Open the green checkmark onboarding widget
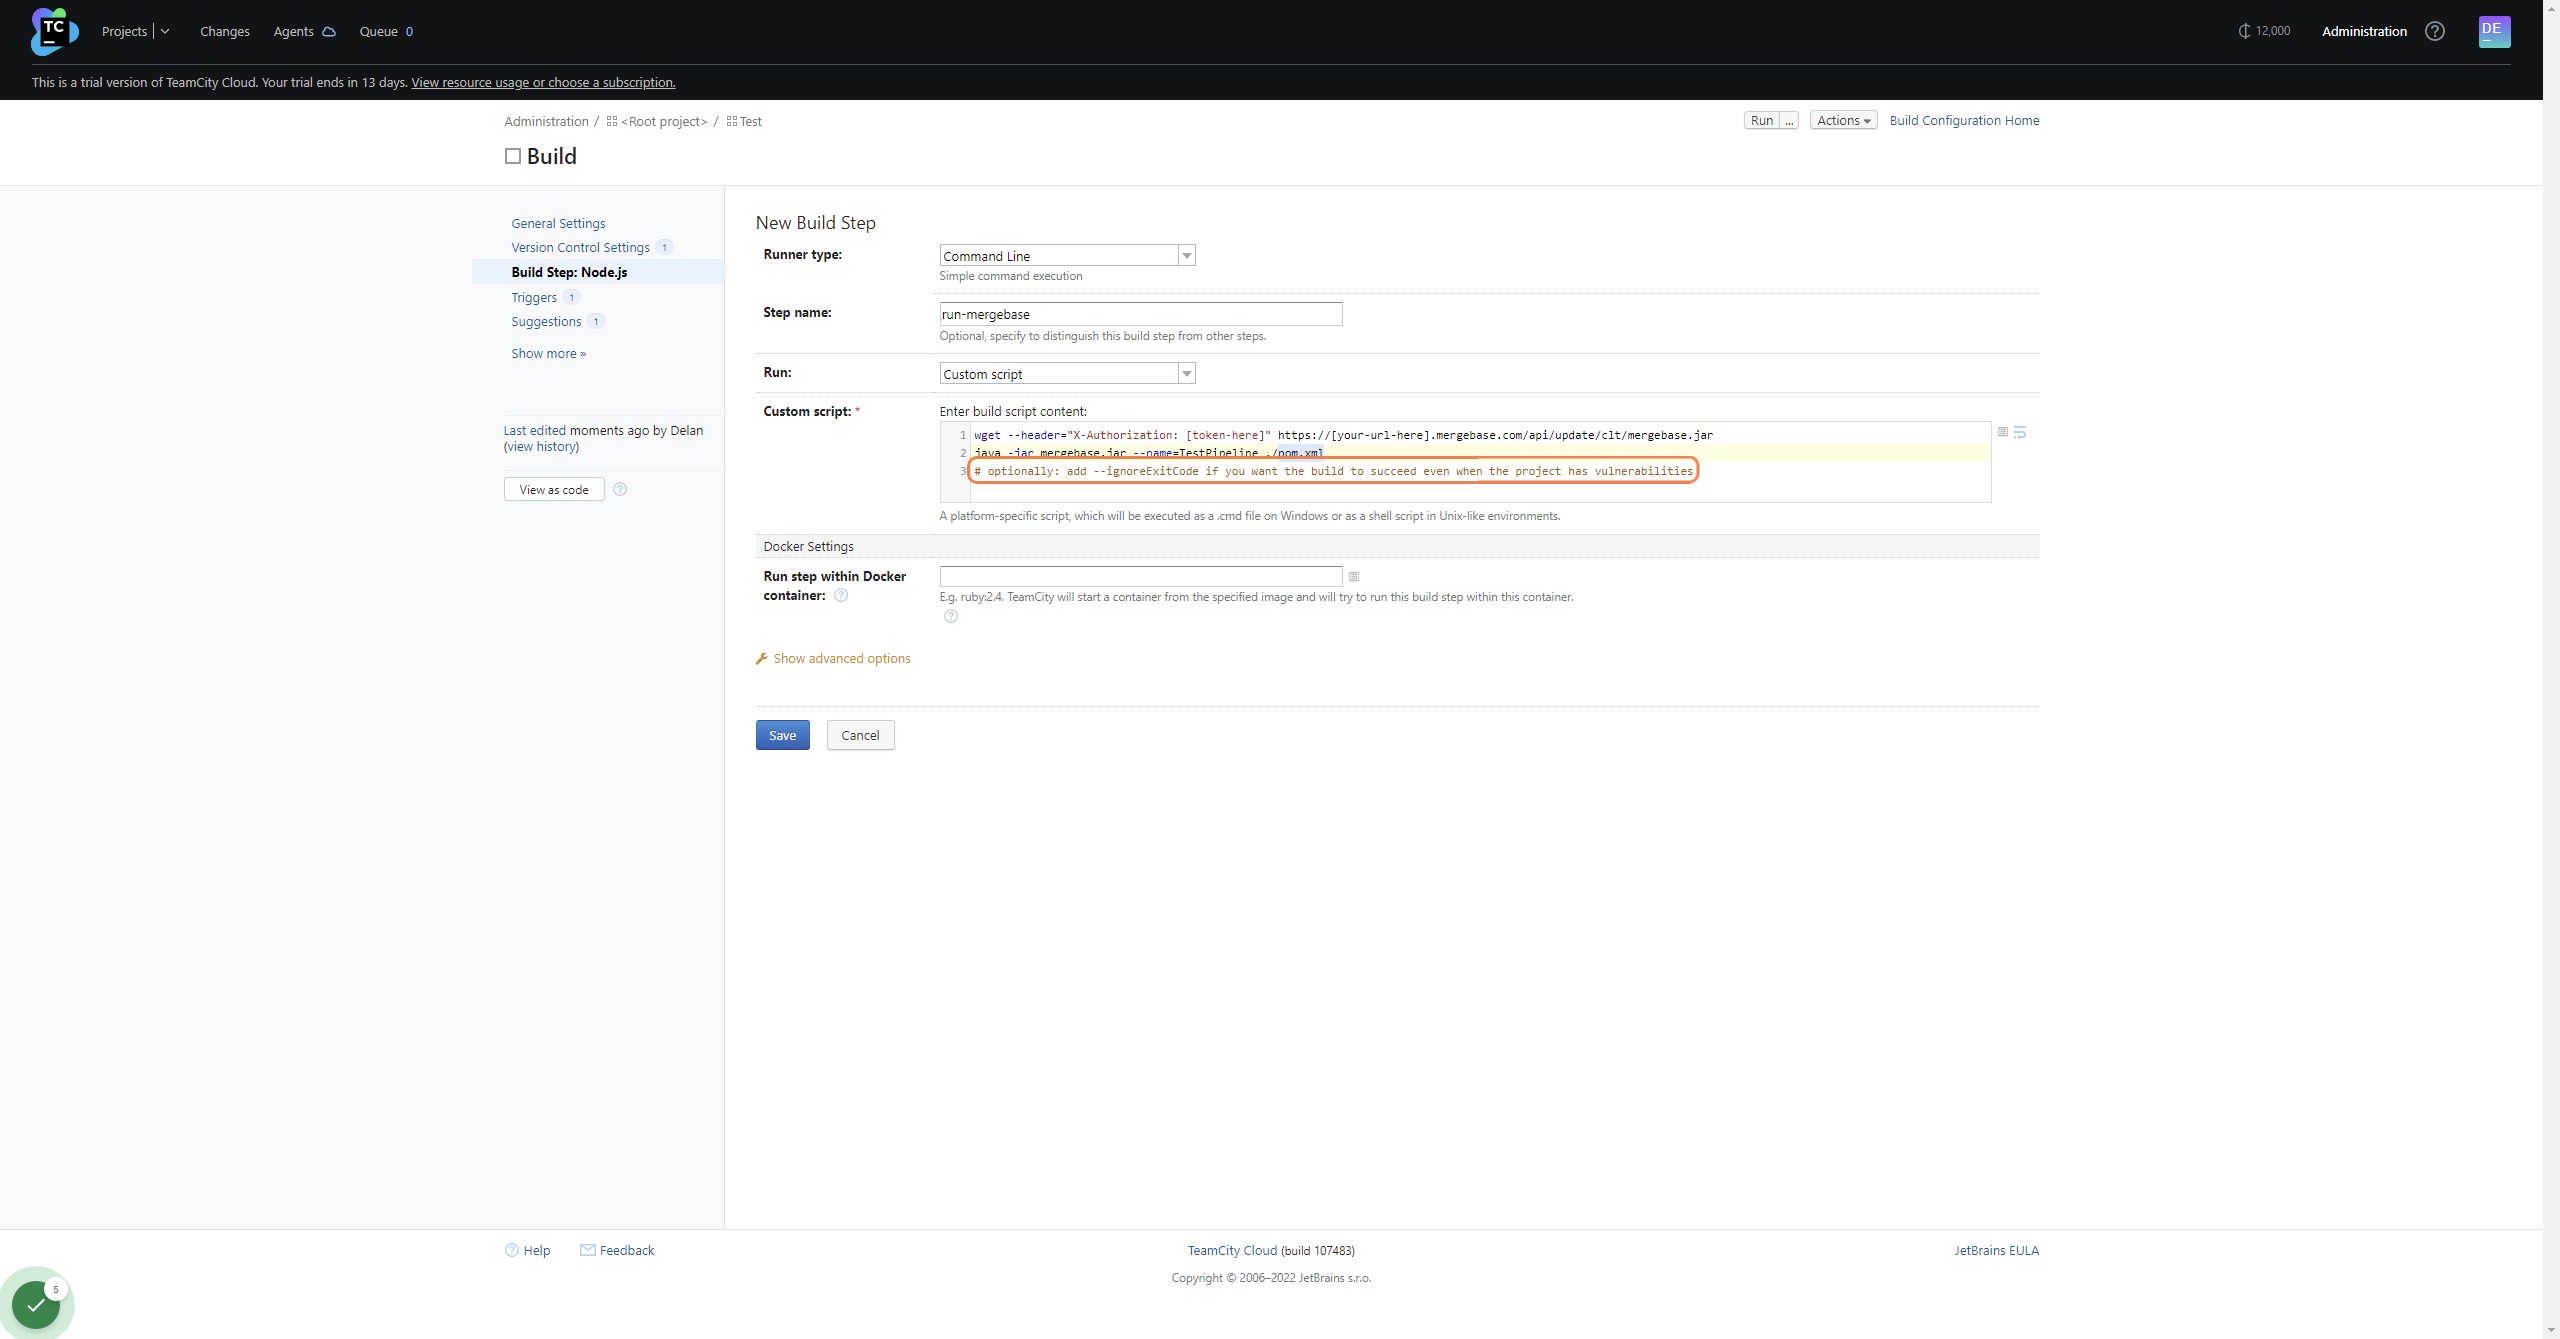Image resolution: width=2560 pixels, height=1339 pixels. [x=36, y=1304]
